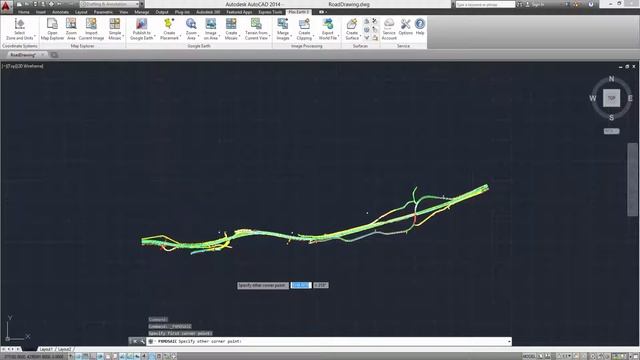The image size is (640, 360).
Task: Open the Manage ribbon tab
Action: pyautogui.click(x=142, y=12)
